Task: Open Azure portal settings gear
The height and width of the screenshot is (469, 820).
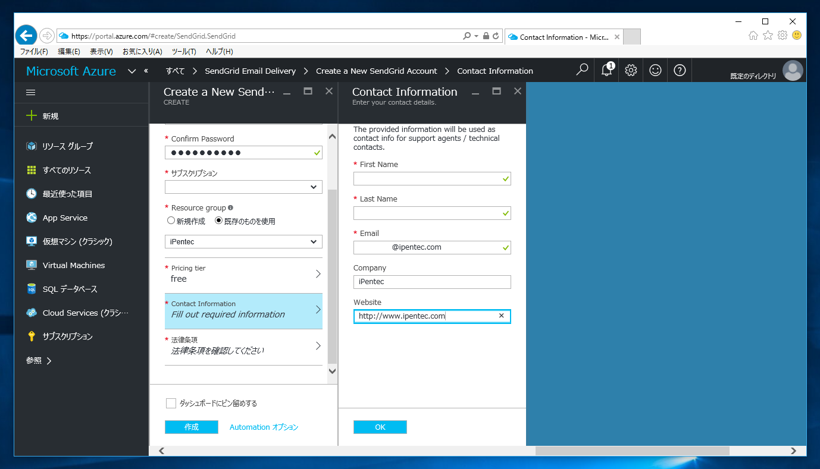Action: point(631,70)
